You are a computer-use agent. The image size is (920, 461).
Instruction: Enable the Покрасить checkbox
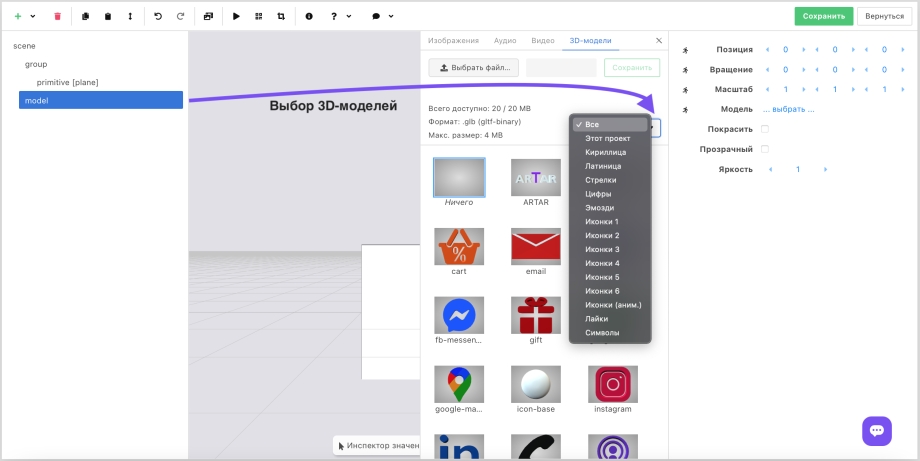click(765, 129)
